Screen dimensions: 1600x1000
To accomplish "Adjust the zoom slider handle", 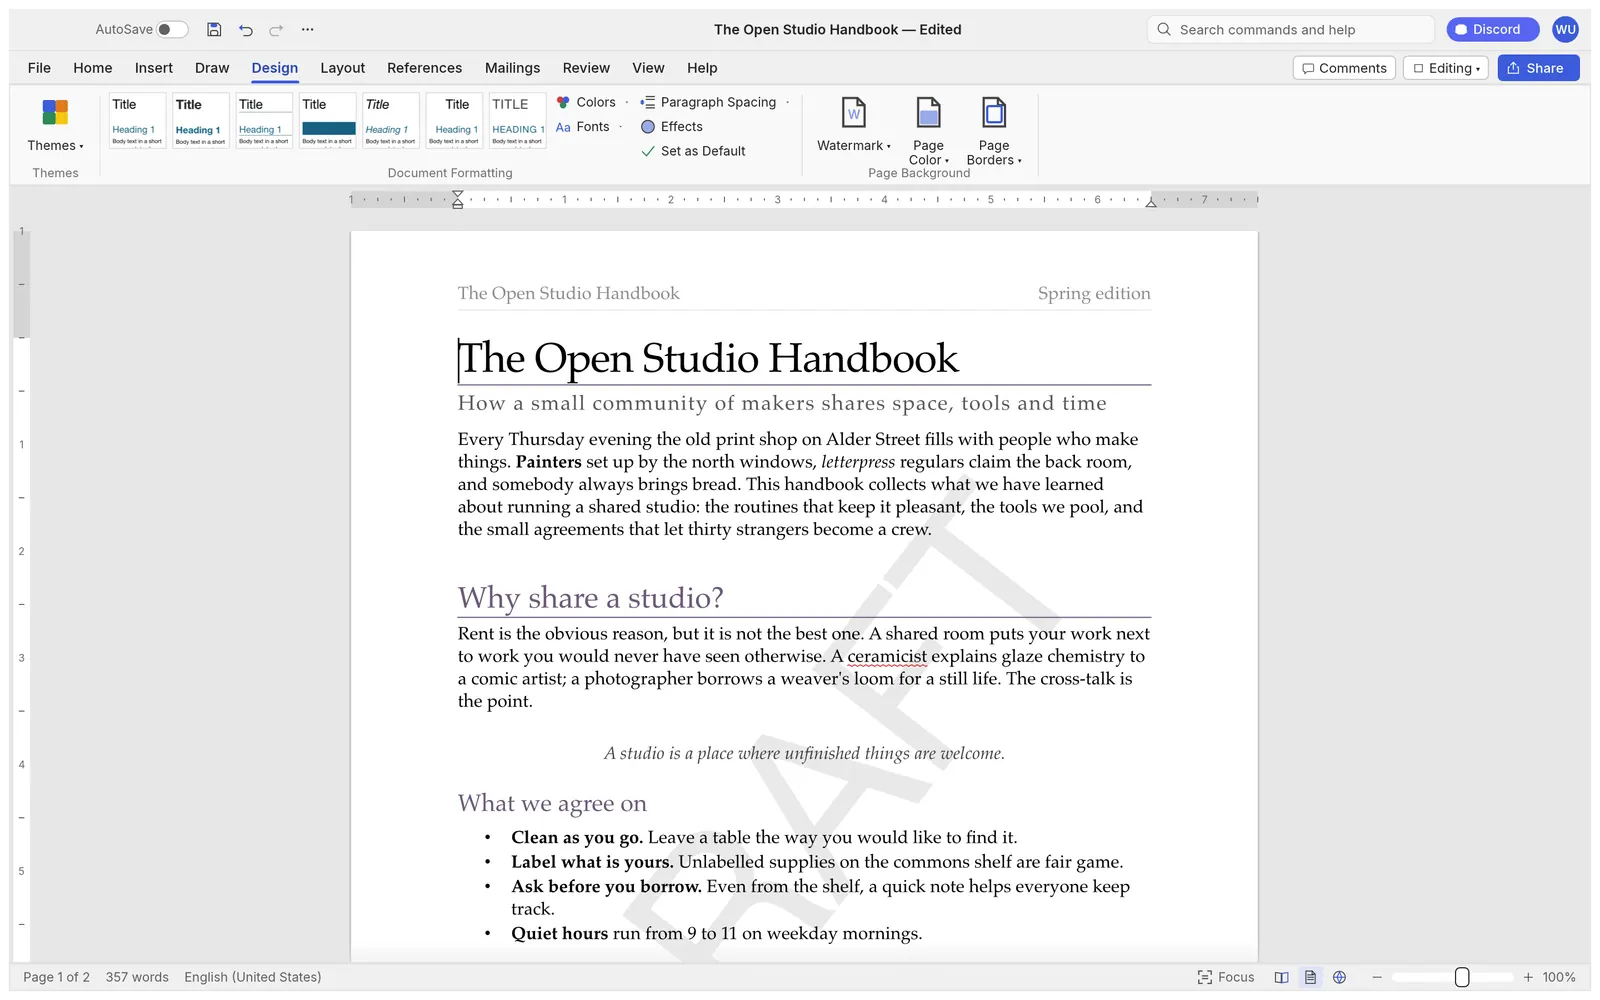I will [1462, 977].
